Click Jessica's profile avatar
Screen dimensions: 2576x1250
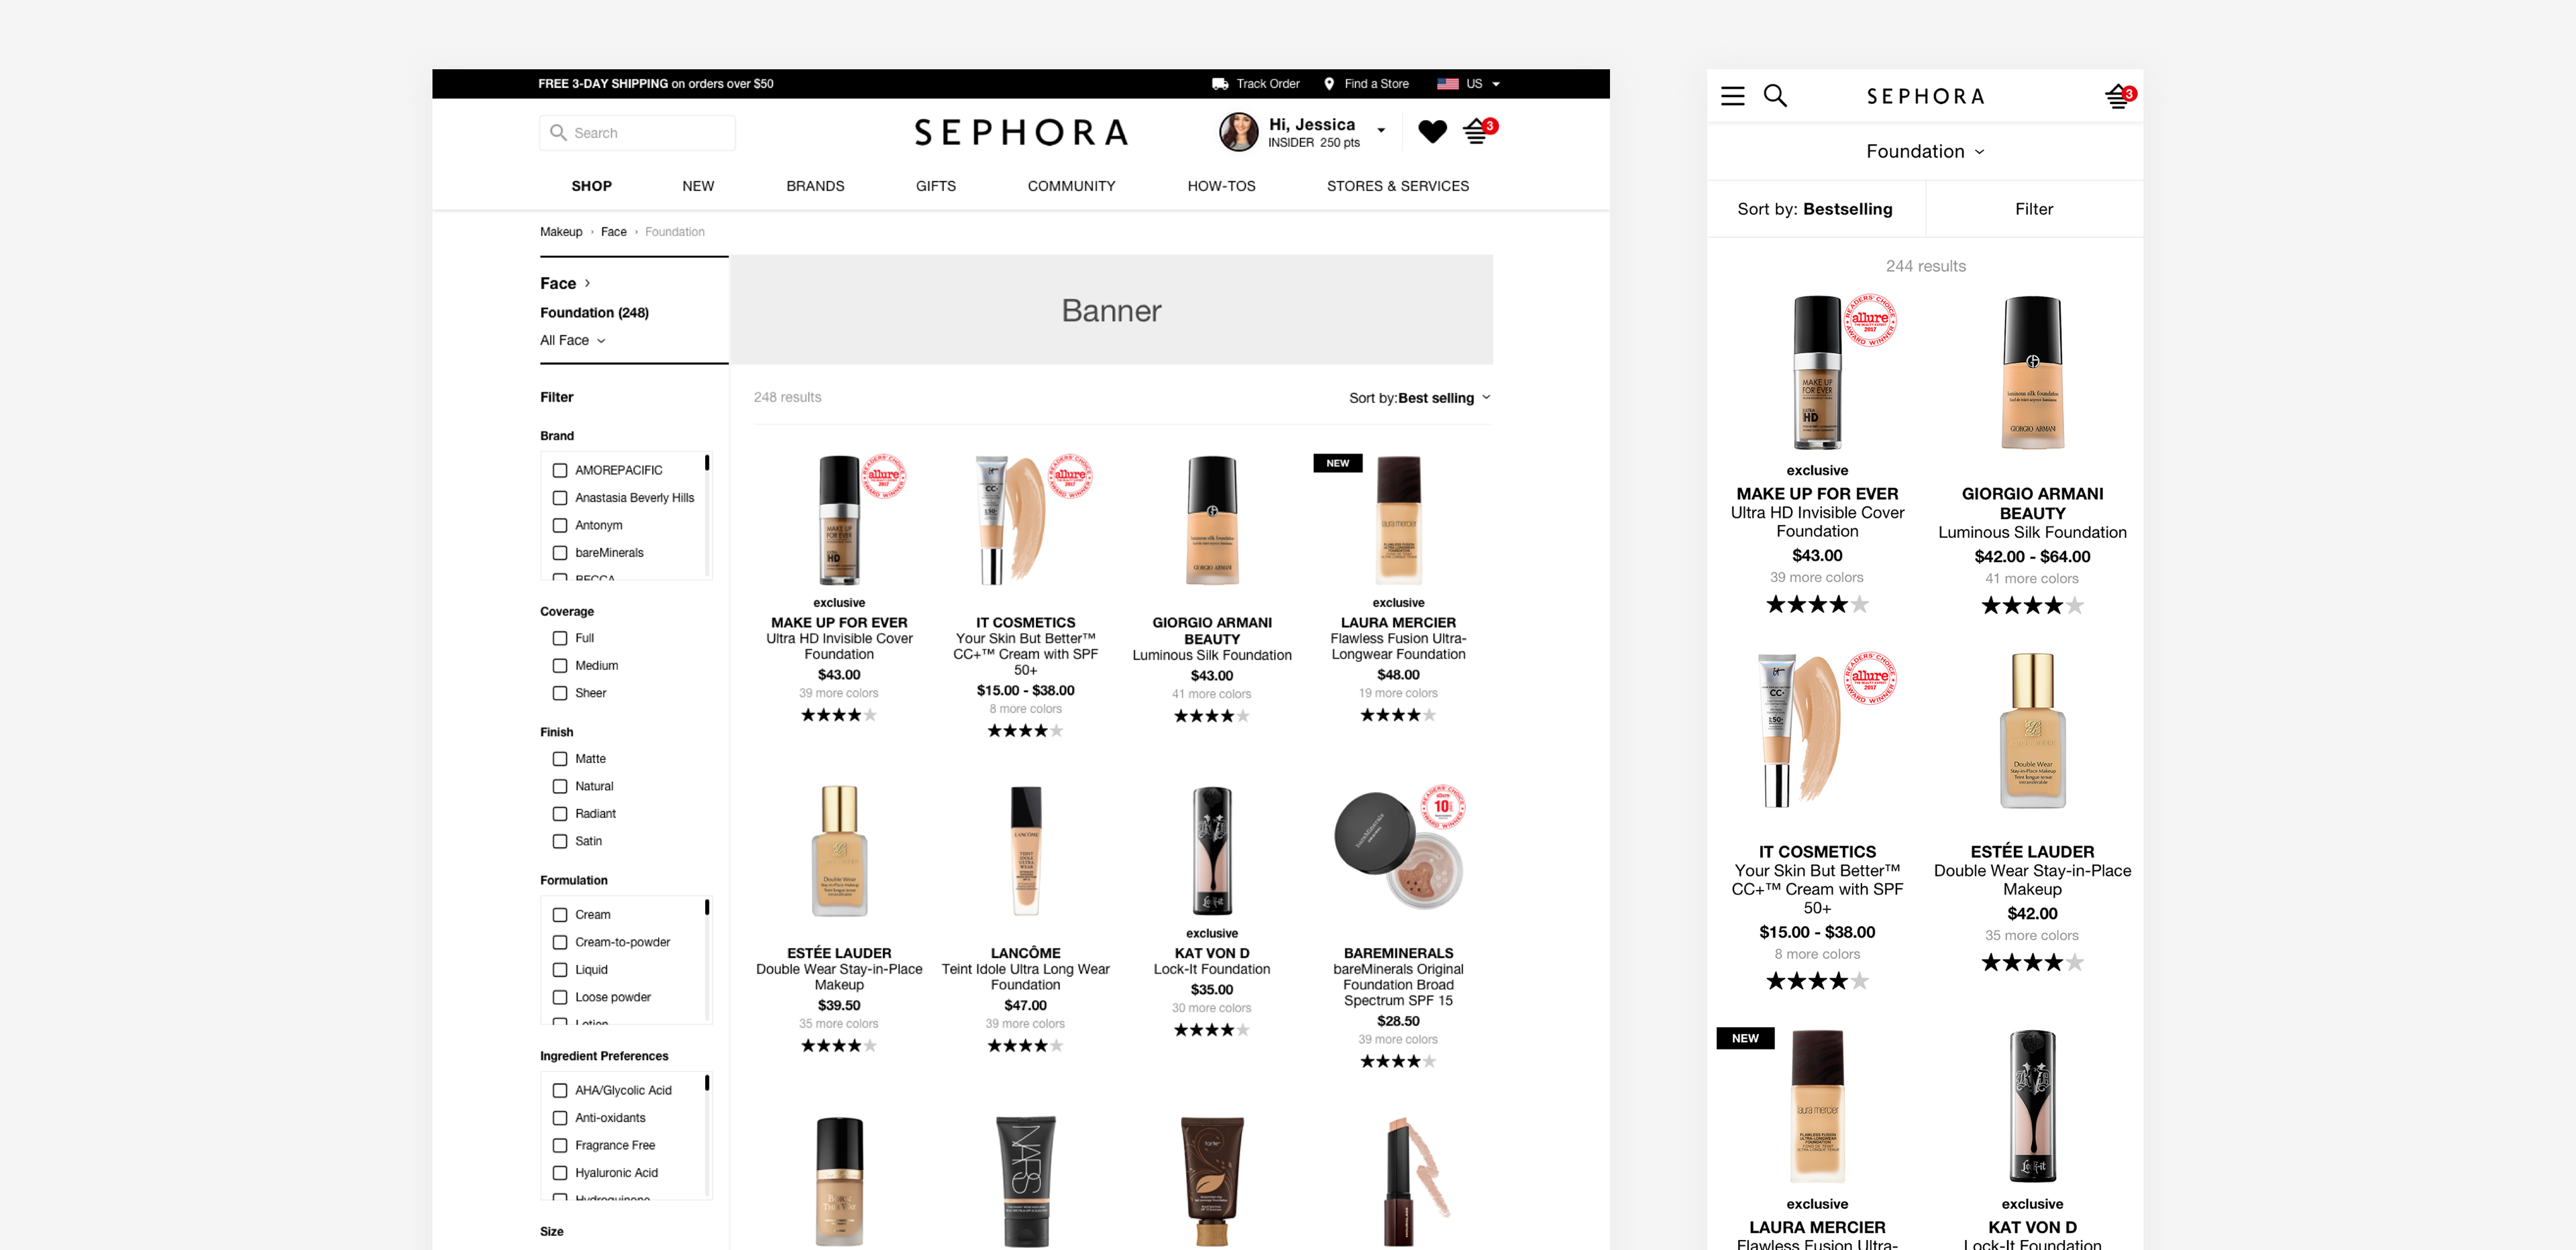point(1238,132)
